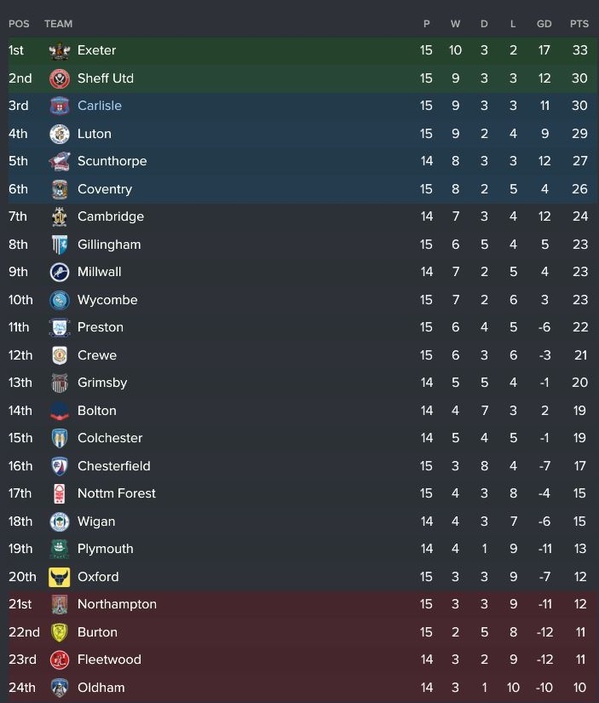Click the POS column header
The width and height of the screenshot is (599, 703).
19,24
